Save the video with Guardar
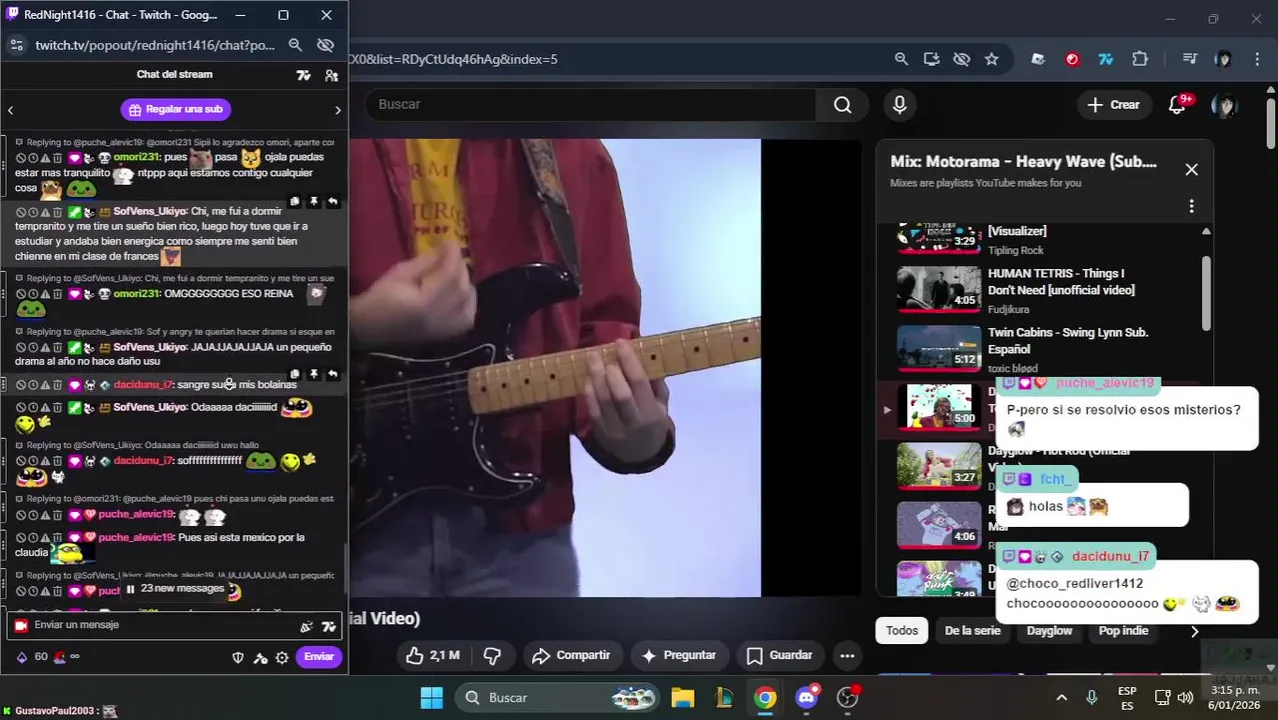Image resolution: width=1278 pixels, height=720 pixels. coord(779,656)
